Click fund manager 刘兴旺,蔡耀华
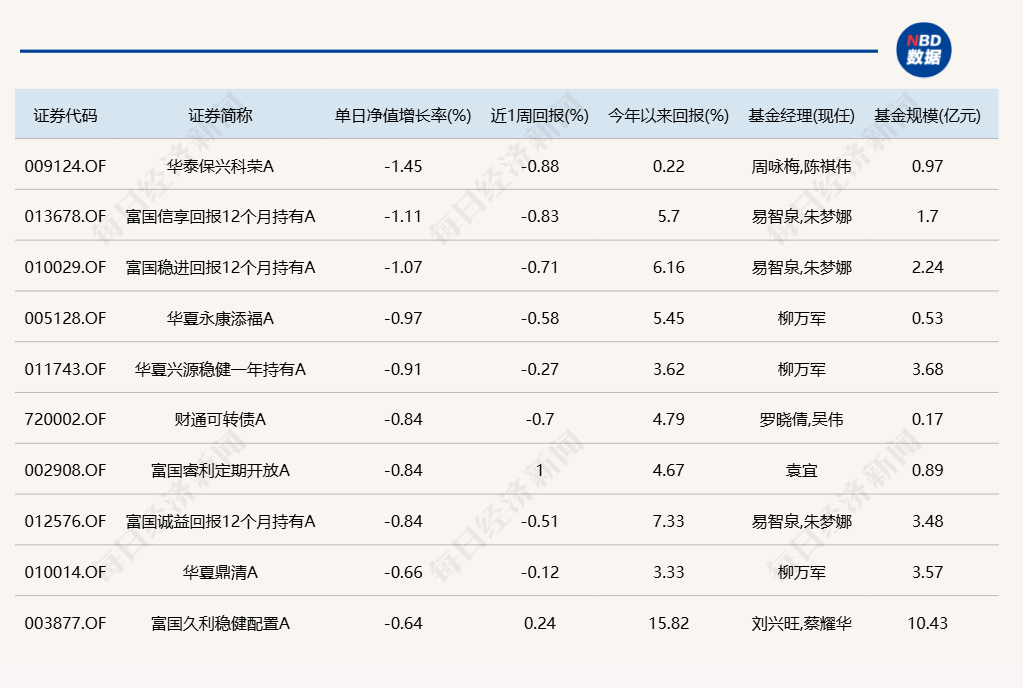This screenshot has height=688, width=1023. pyautogui.click(x=801, y=623)
